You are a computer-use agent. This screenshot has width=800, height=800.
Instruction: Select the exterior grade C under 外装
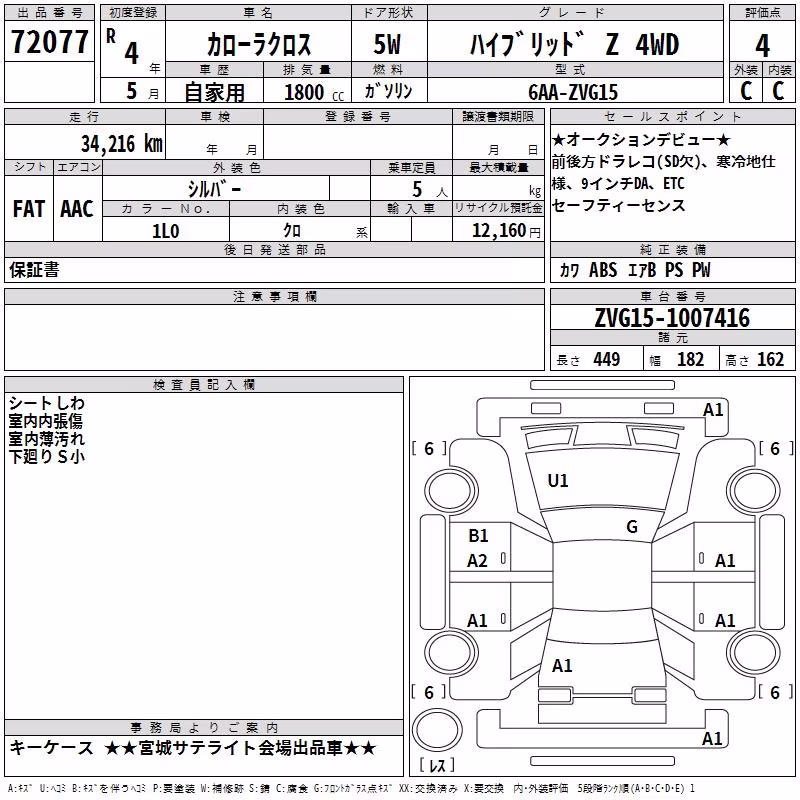tap(746, 91)
